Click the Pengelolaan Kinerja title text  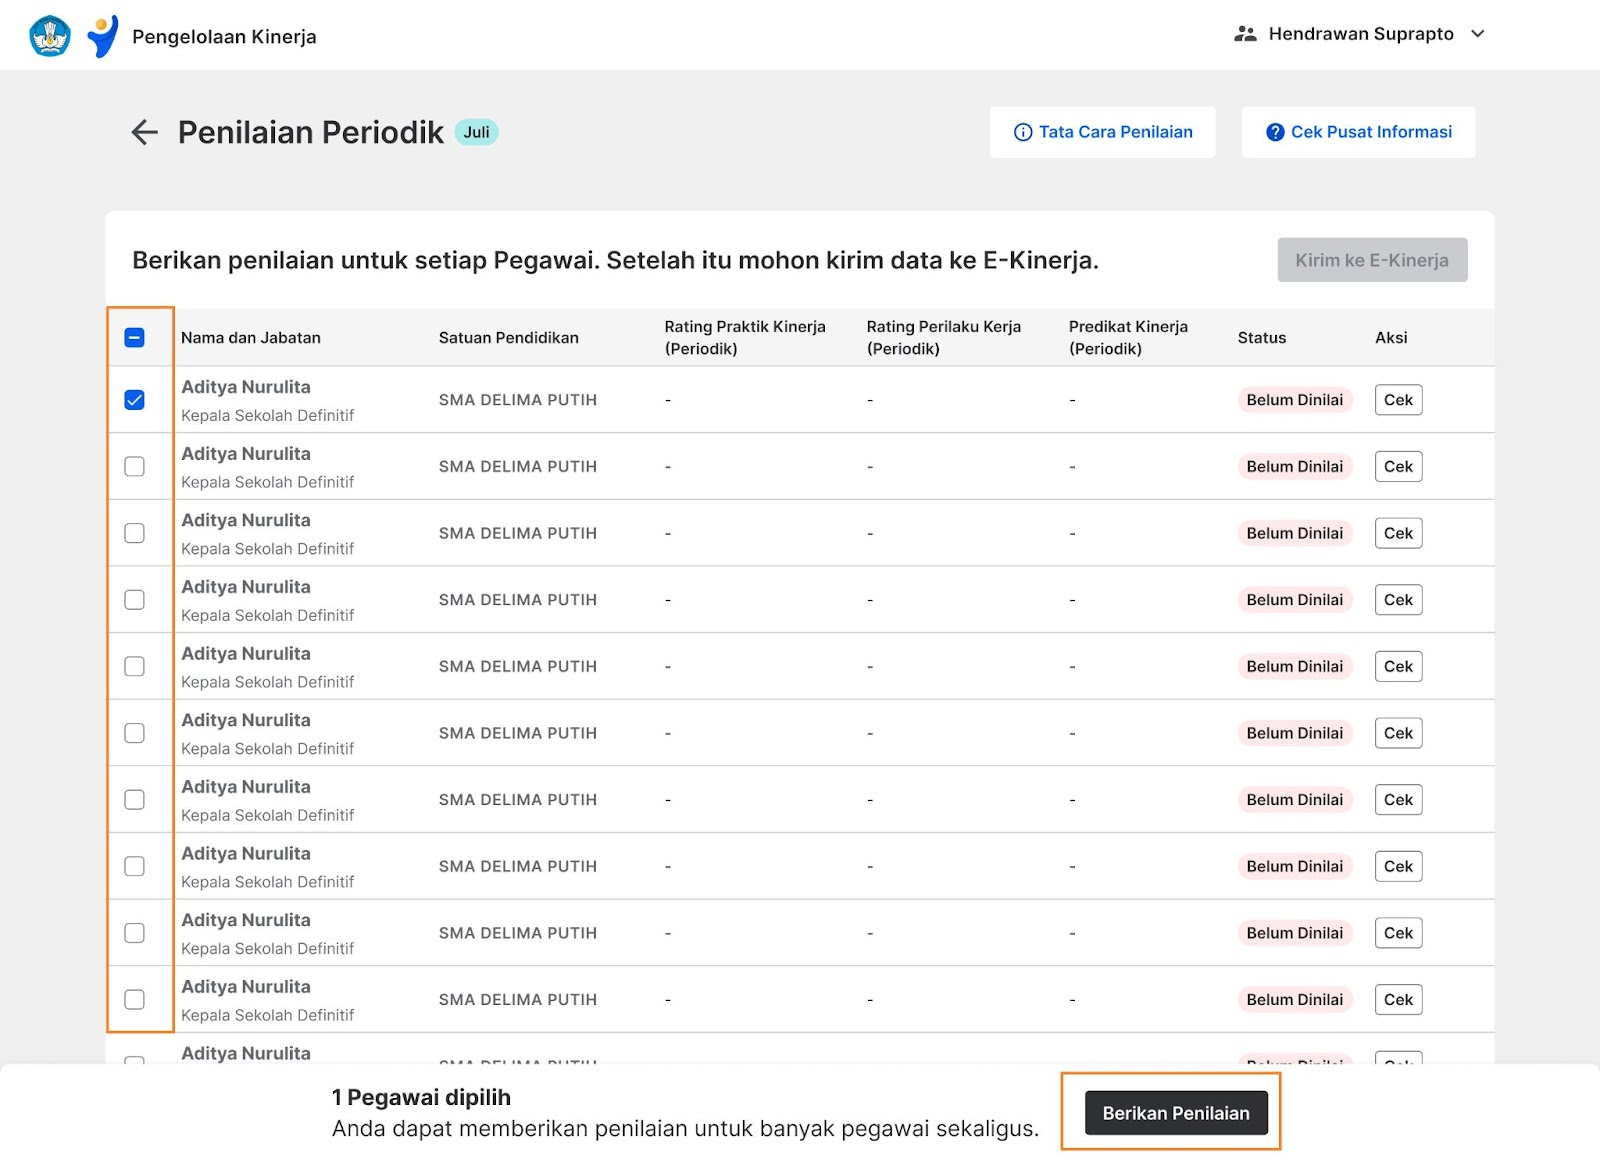[x=224, y=37]
